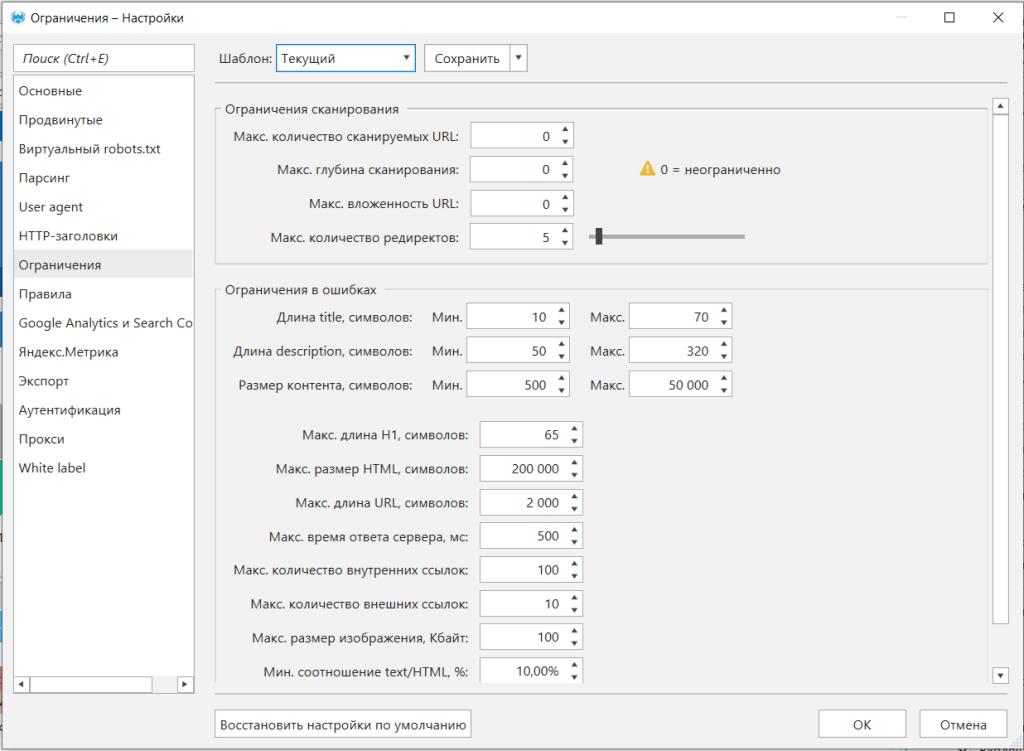Select HTTP-заголовки in sidebar
The height and width of the screenshot is (751, 1024).
103,236
